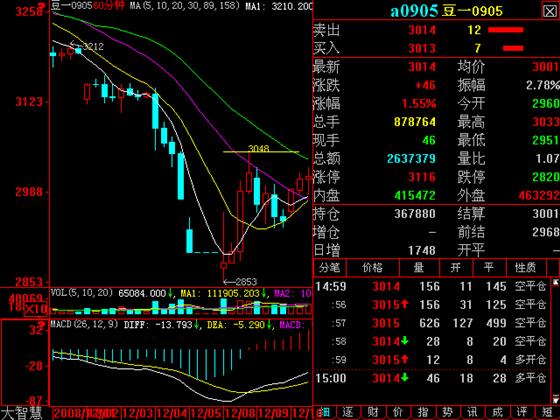
Task: Switch to the 财 finance tab
Action: tap(373, 413)
